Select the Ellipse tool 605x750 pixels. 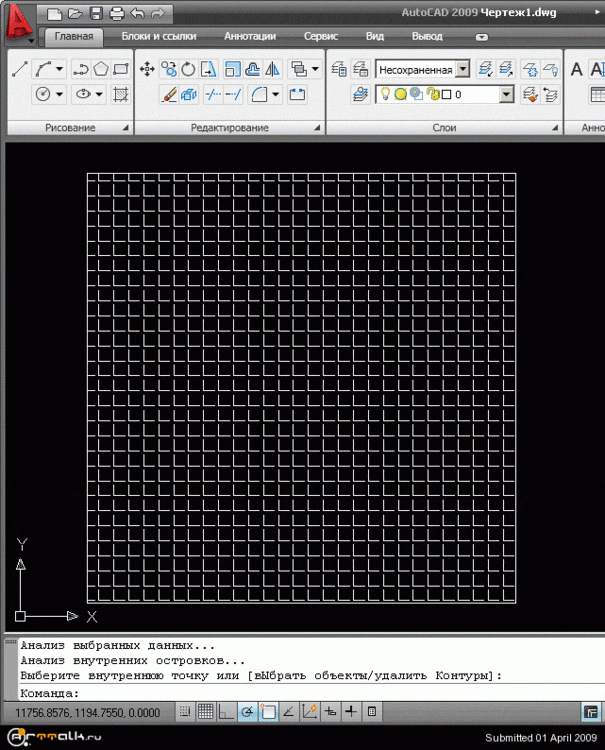tap(83, 94)
